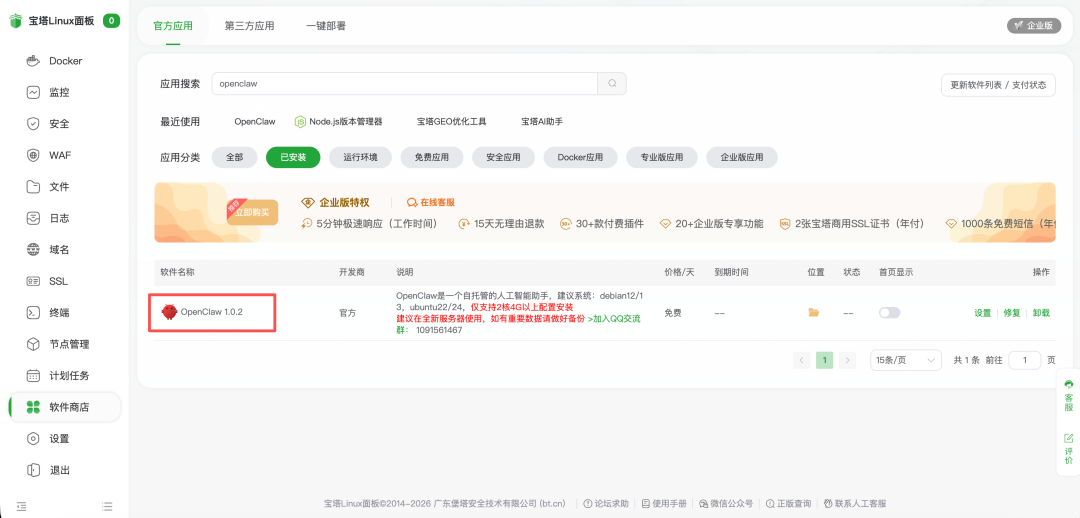
Task: Open 正版查询 footer link
Action: click(789, 504)
